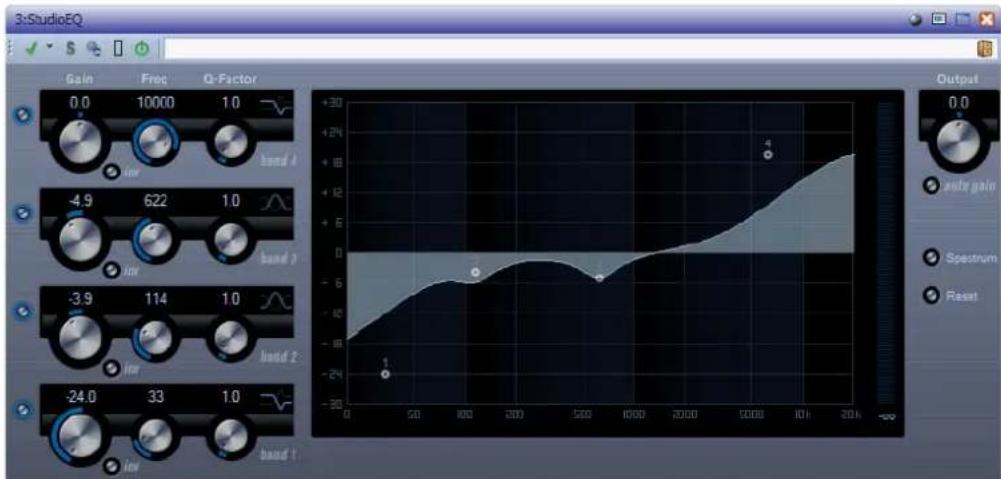Enable the inv button on band 1
Viewport: 1001px width, 479px height.
(111, 466)
